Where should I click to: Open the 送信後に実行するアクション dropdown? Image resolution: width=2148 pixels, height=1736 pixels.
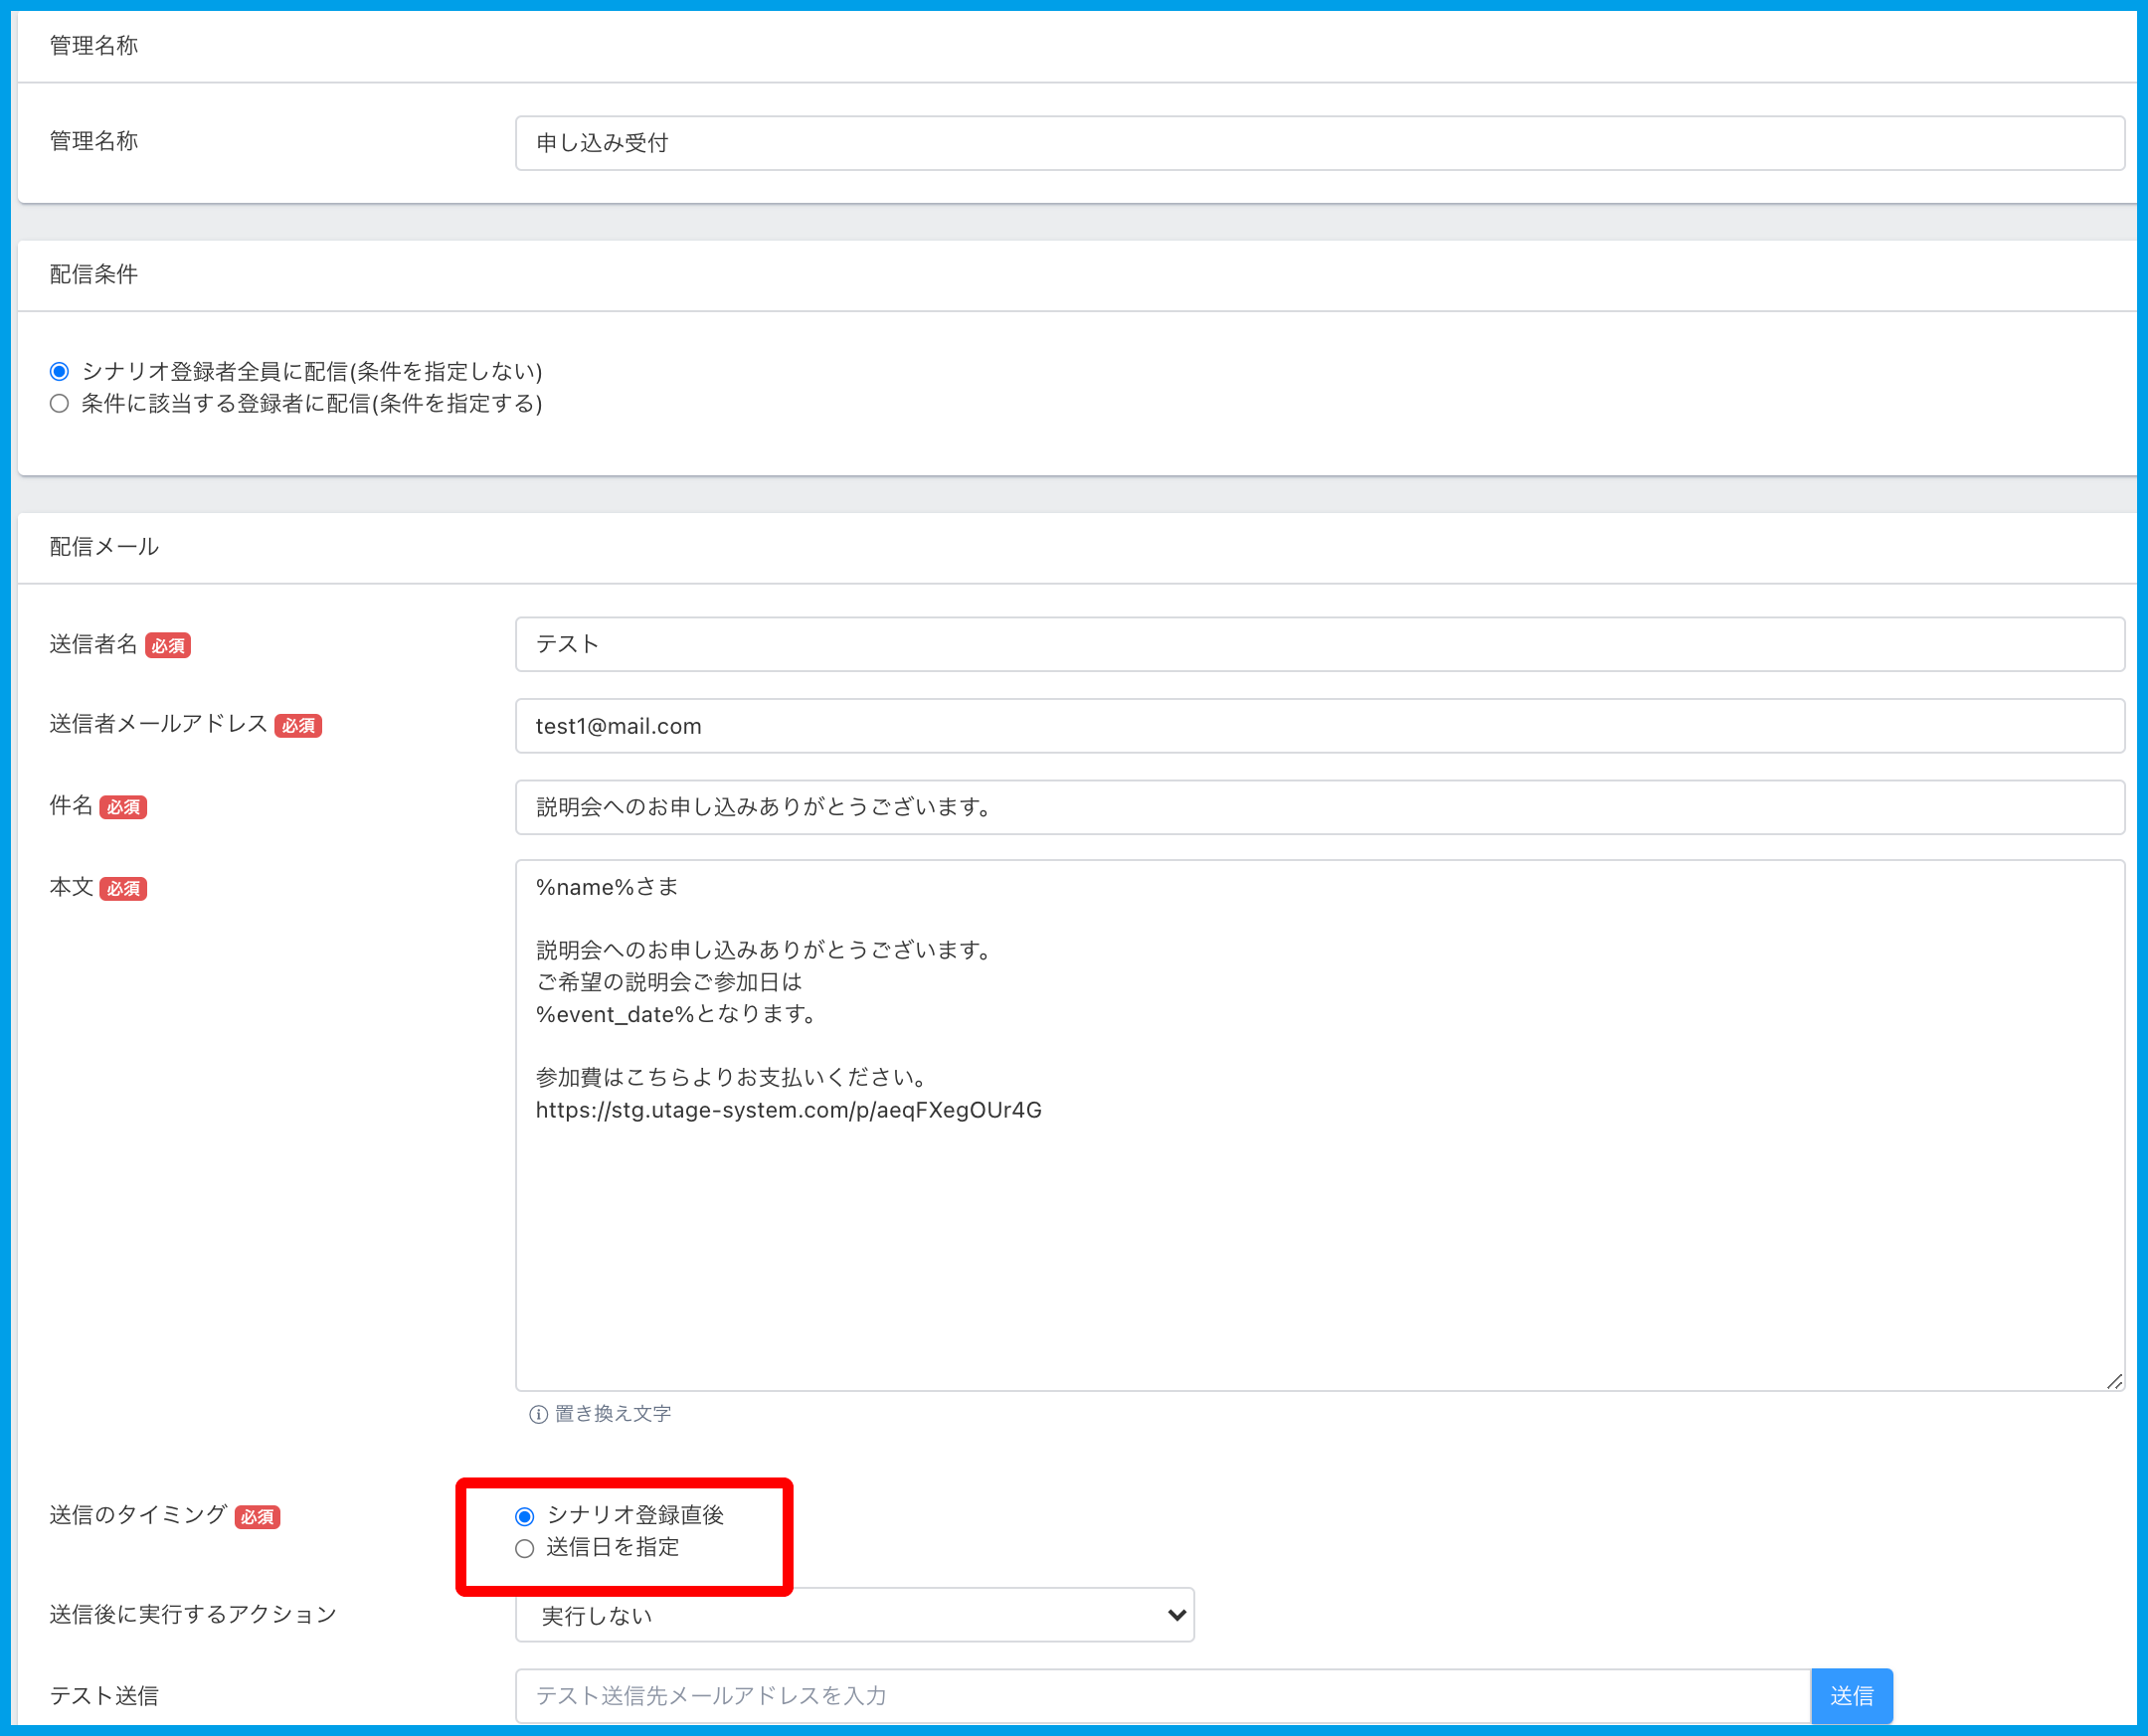coord(854,1615)
